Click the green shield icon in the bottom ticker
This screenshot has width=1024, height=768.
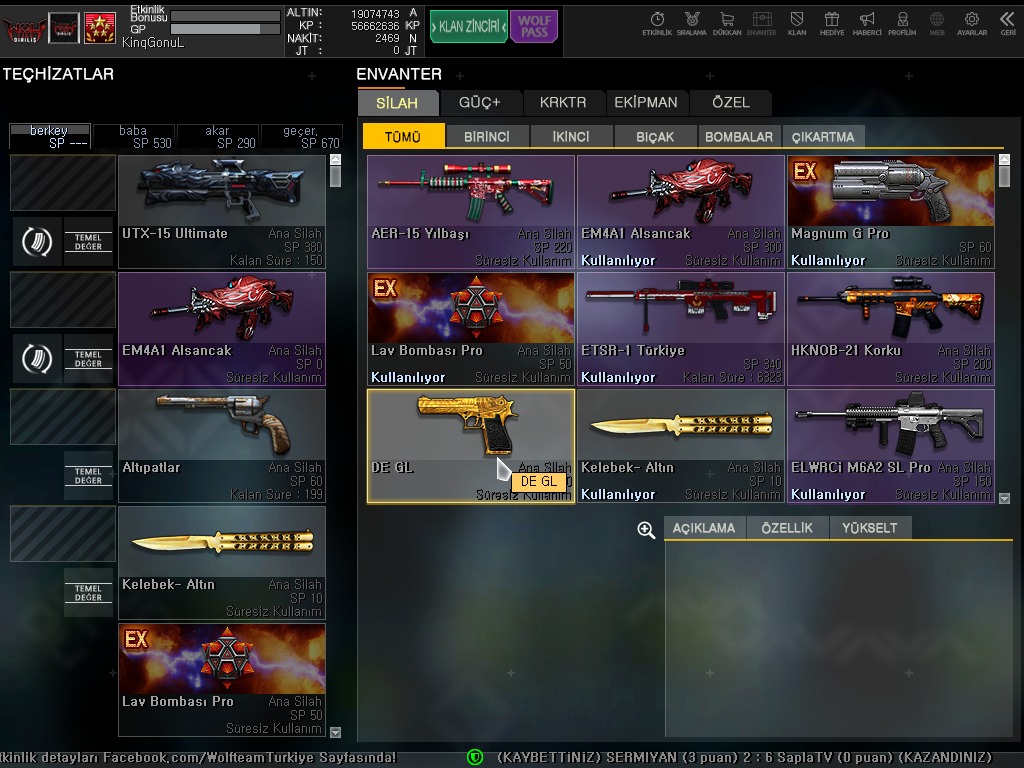point(475,758)
